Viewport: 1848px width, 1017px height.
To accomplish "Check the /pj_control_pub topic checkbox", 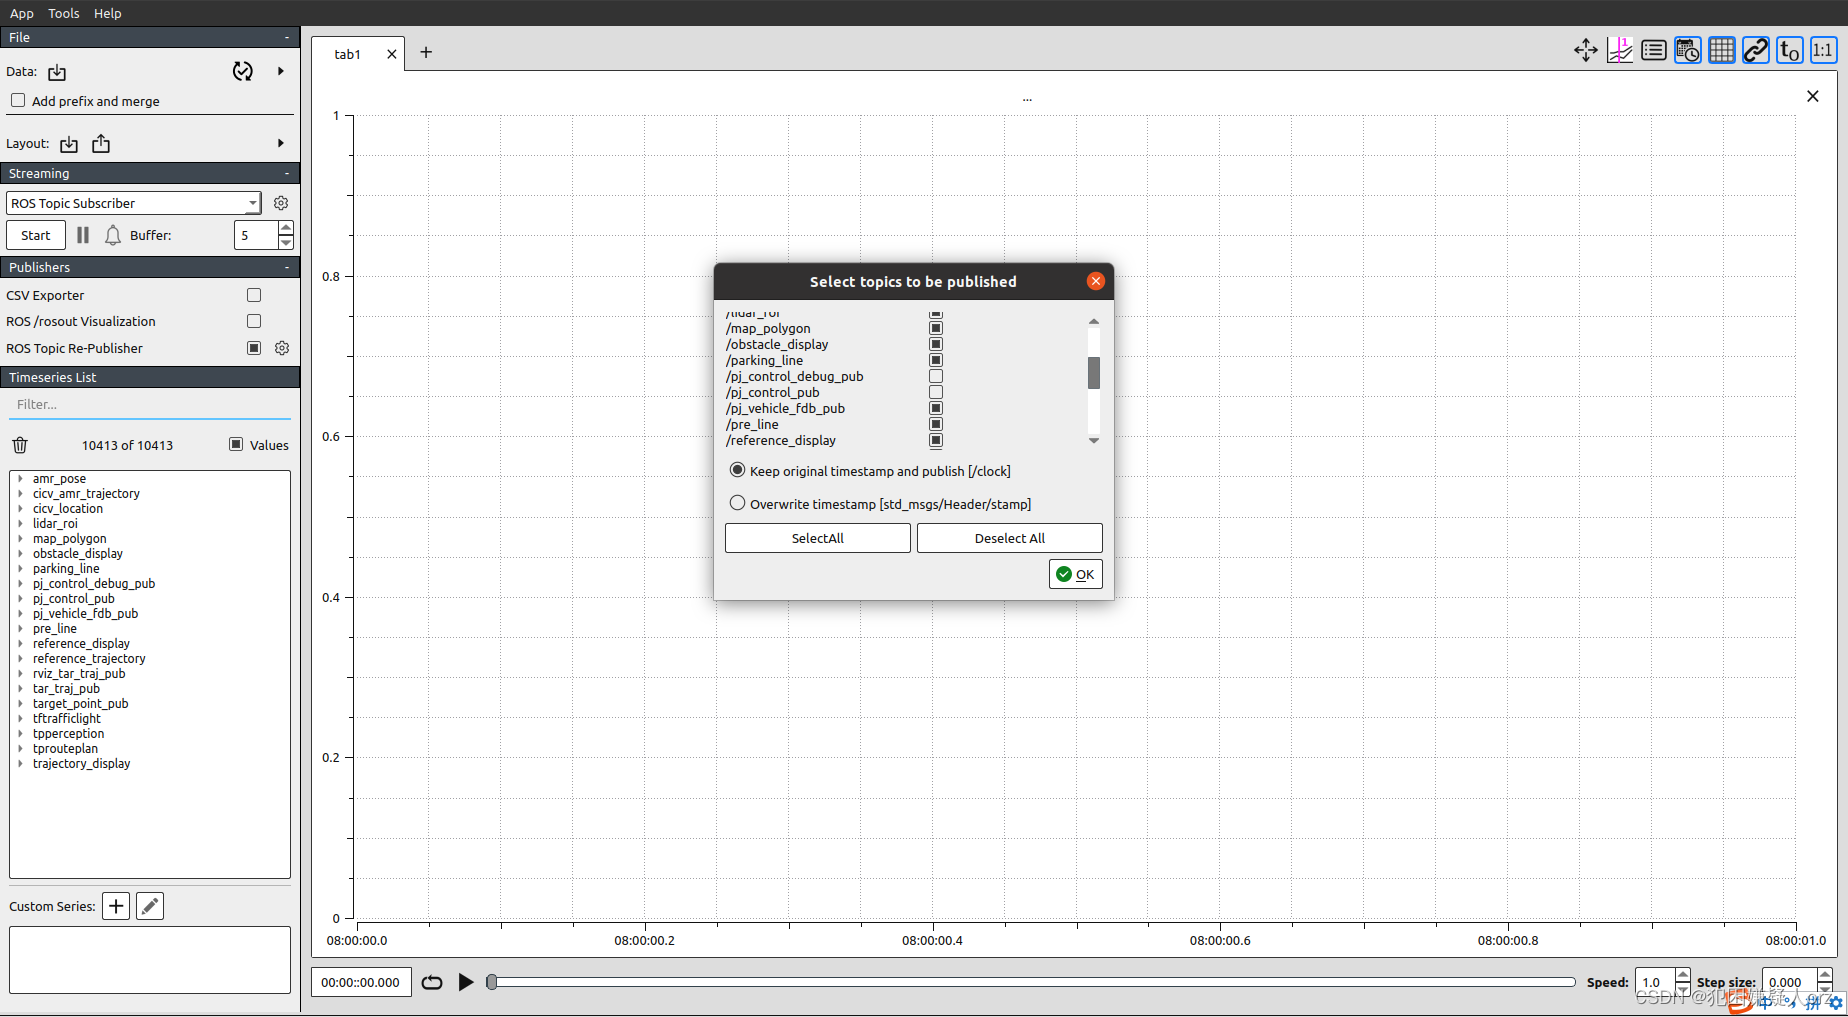I will point(935,392).
